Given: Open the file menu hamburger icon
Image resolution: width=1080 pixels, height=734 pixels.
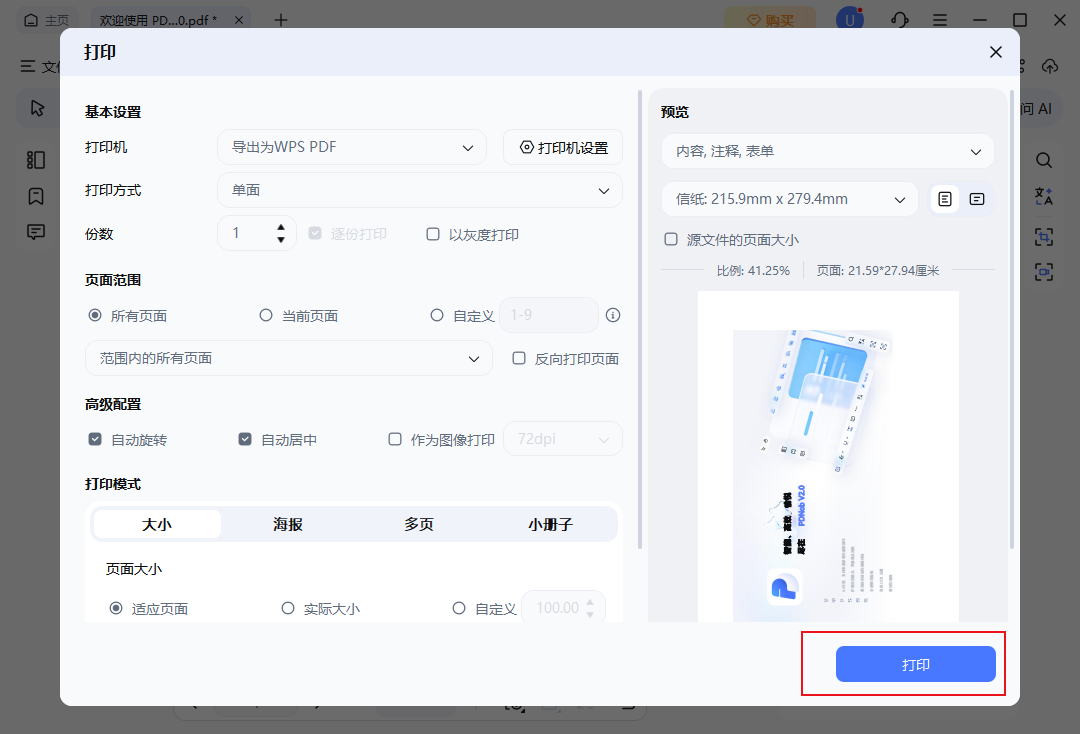Looking at the screenshot, I should click(28, 66).
